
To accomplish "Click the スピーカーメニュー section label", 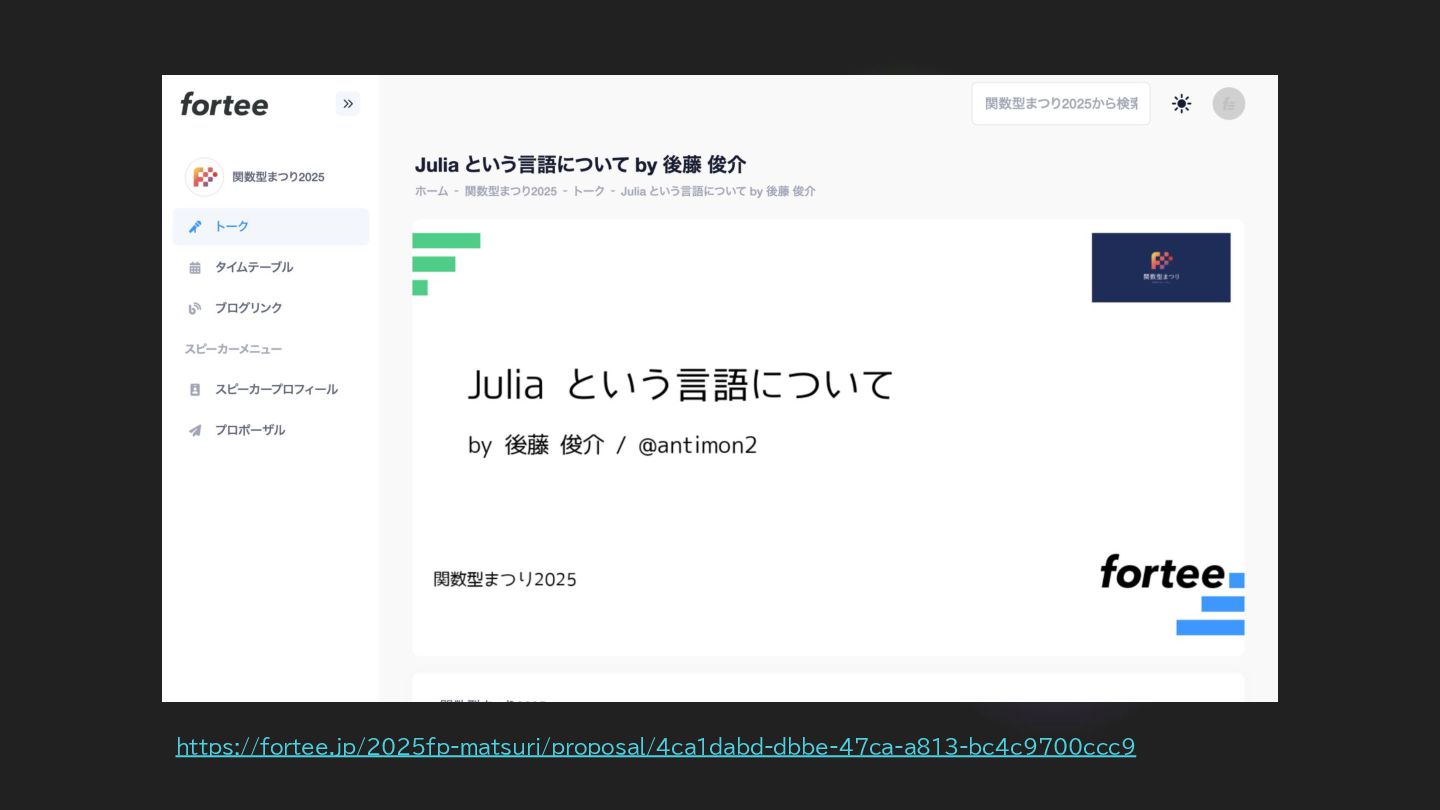I will 233,349.
